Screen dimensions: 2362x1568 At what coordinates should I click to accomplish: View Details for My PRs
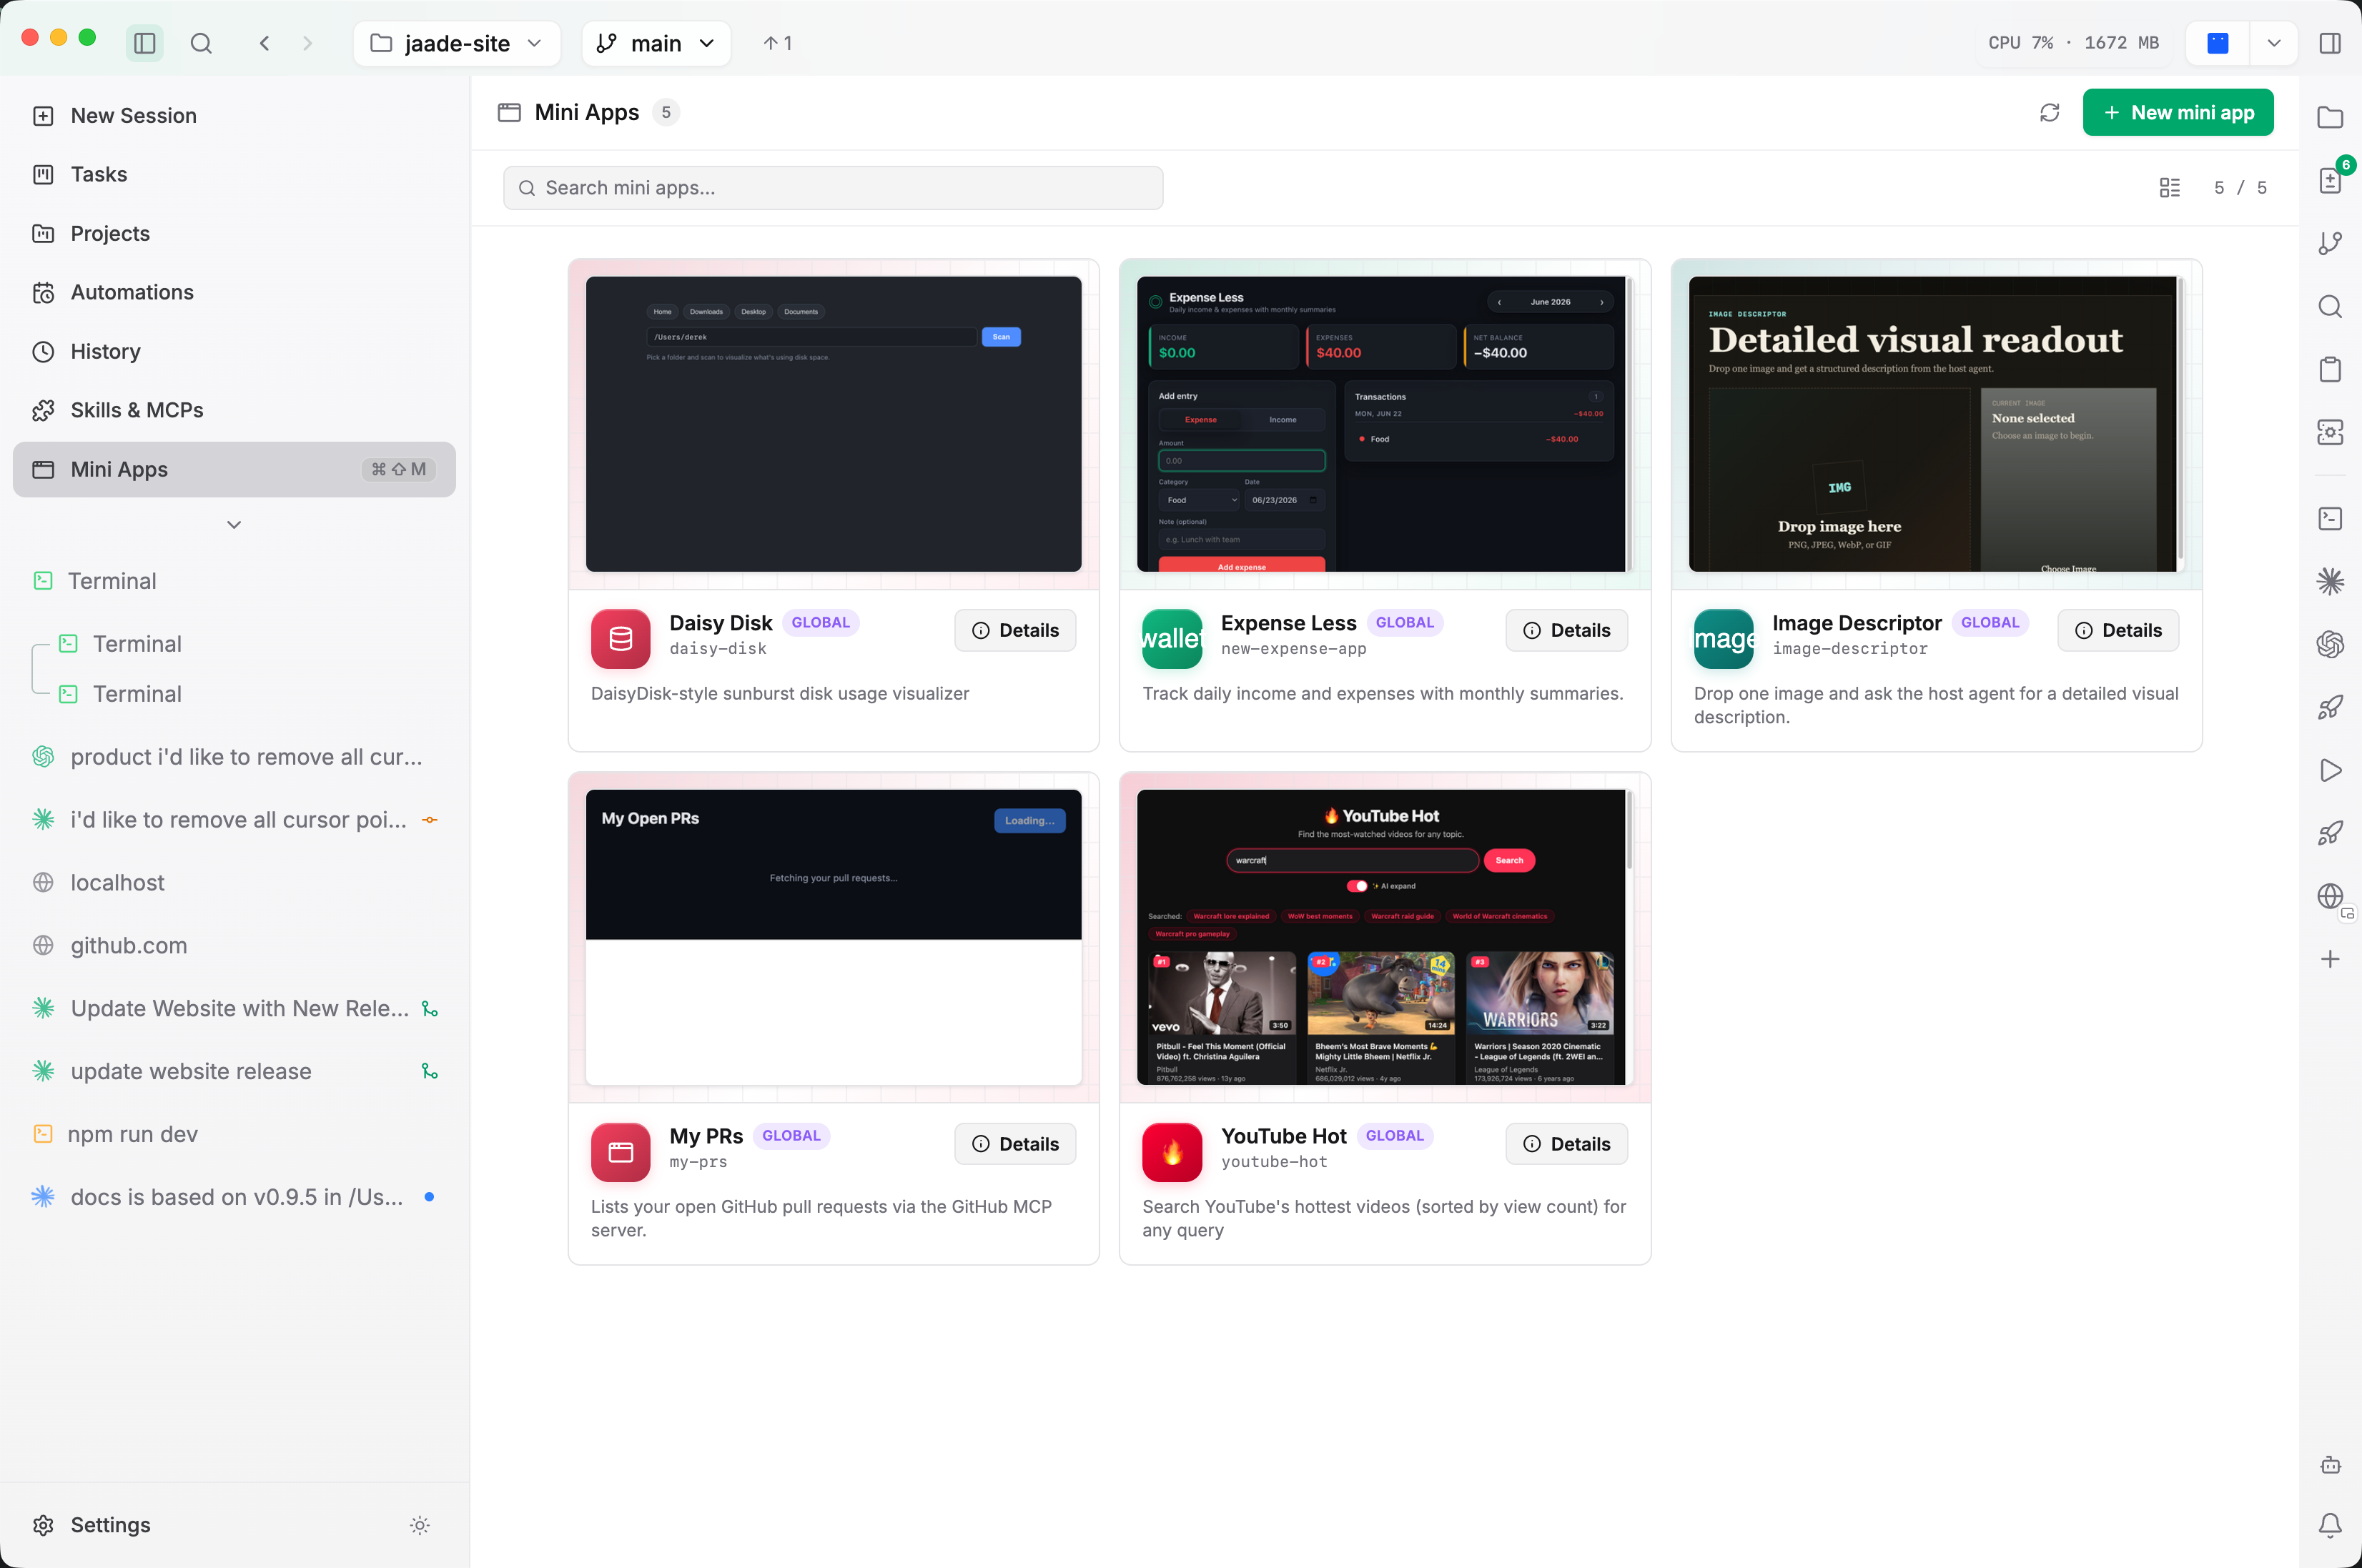(1015, 1144)
